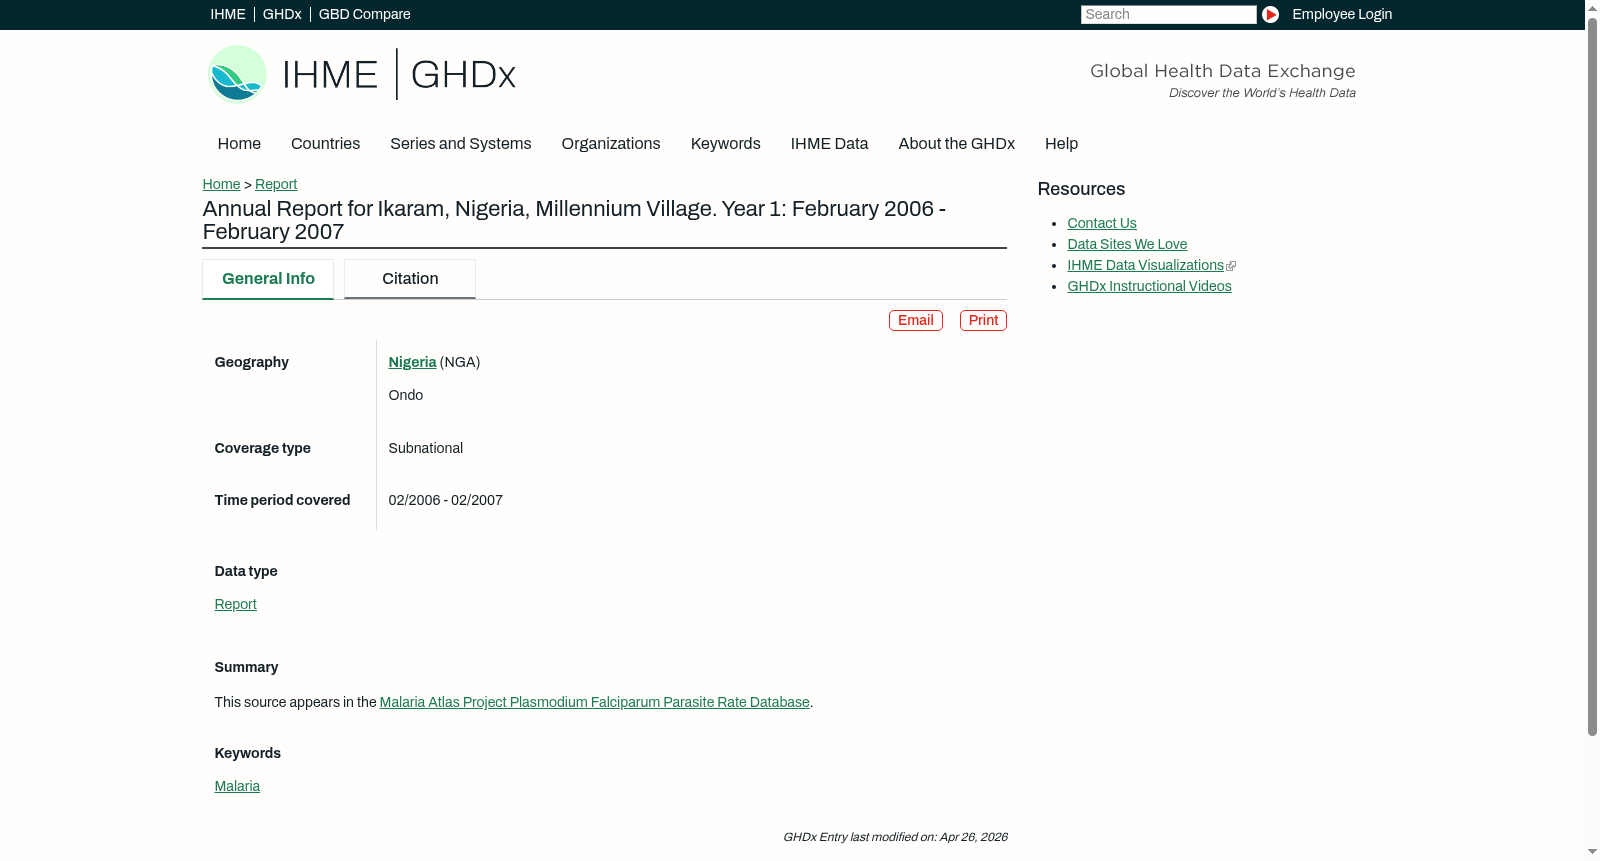
Task: Open Malaria Atlas Project Database link
Action: coord(594,702)
